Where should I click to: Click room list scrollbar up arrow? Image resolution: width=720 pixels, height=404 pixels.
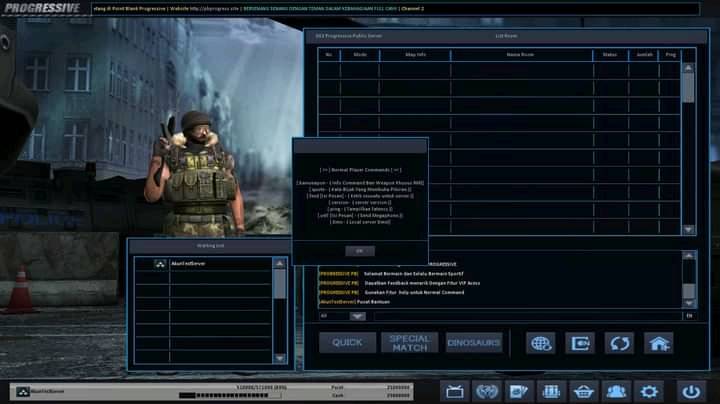tap(688, 68)
